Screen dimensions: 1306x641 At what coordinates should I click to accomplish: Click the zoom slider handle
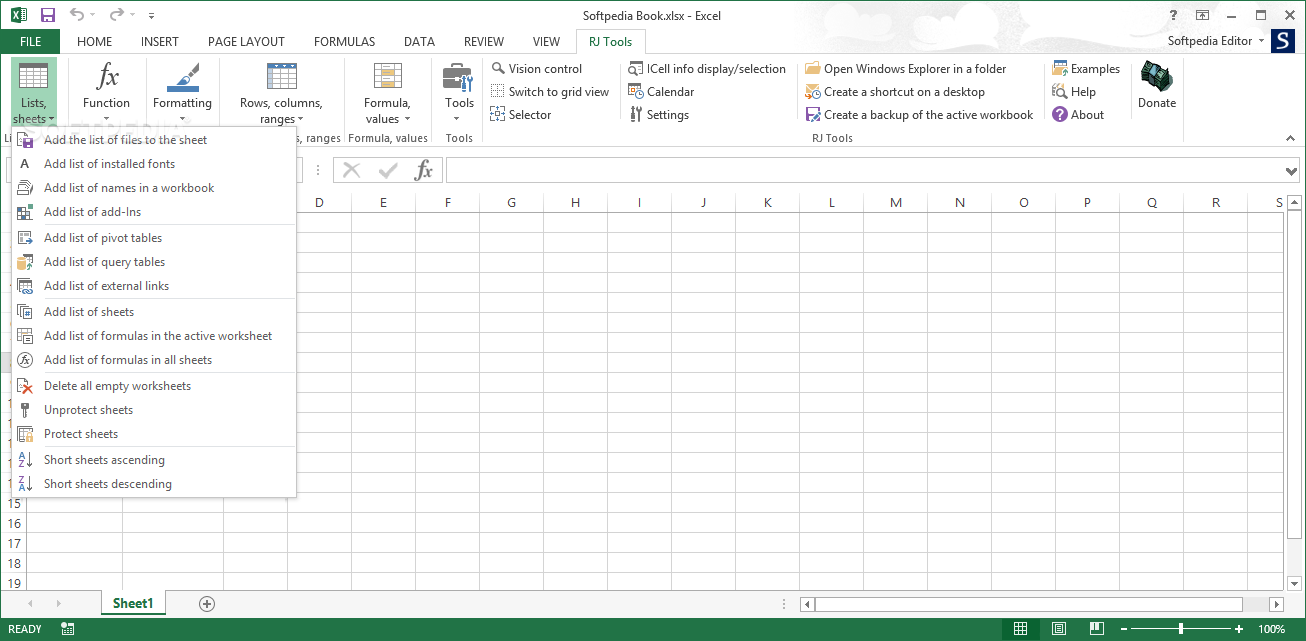point(1181,629)
